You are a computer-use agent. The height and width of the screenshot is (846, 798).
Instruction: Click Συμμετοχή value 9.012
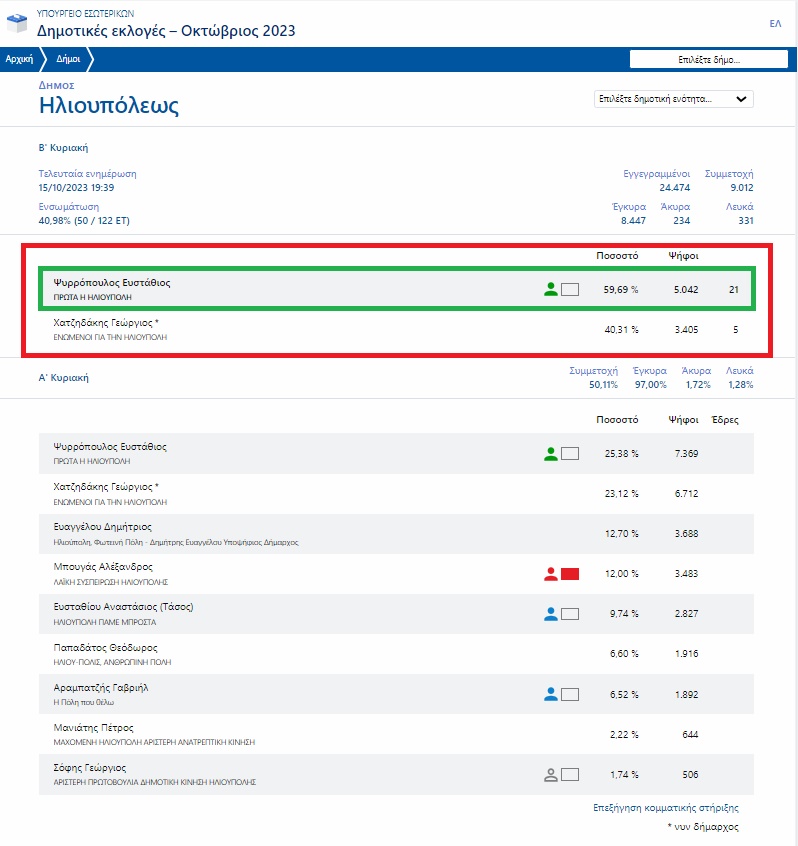tap(742, 188)
